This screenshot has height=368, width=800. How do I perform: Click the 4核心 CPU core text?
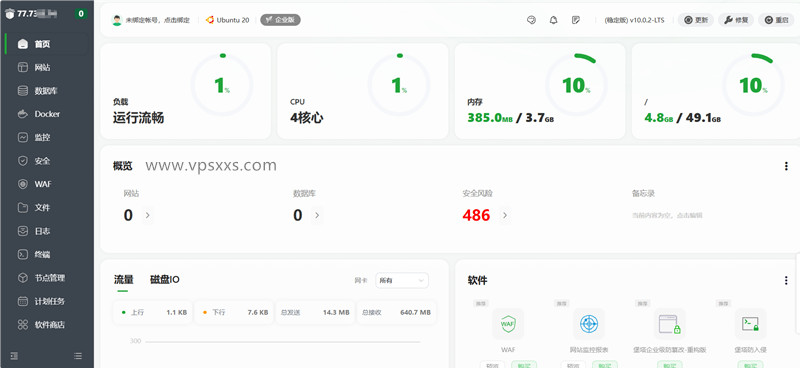tap(307, 118)
